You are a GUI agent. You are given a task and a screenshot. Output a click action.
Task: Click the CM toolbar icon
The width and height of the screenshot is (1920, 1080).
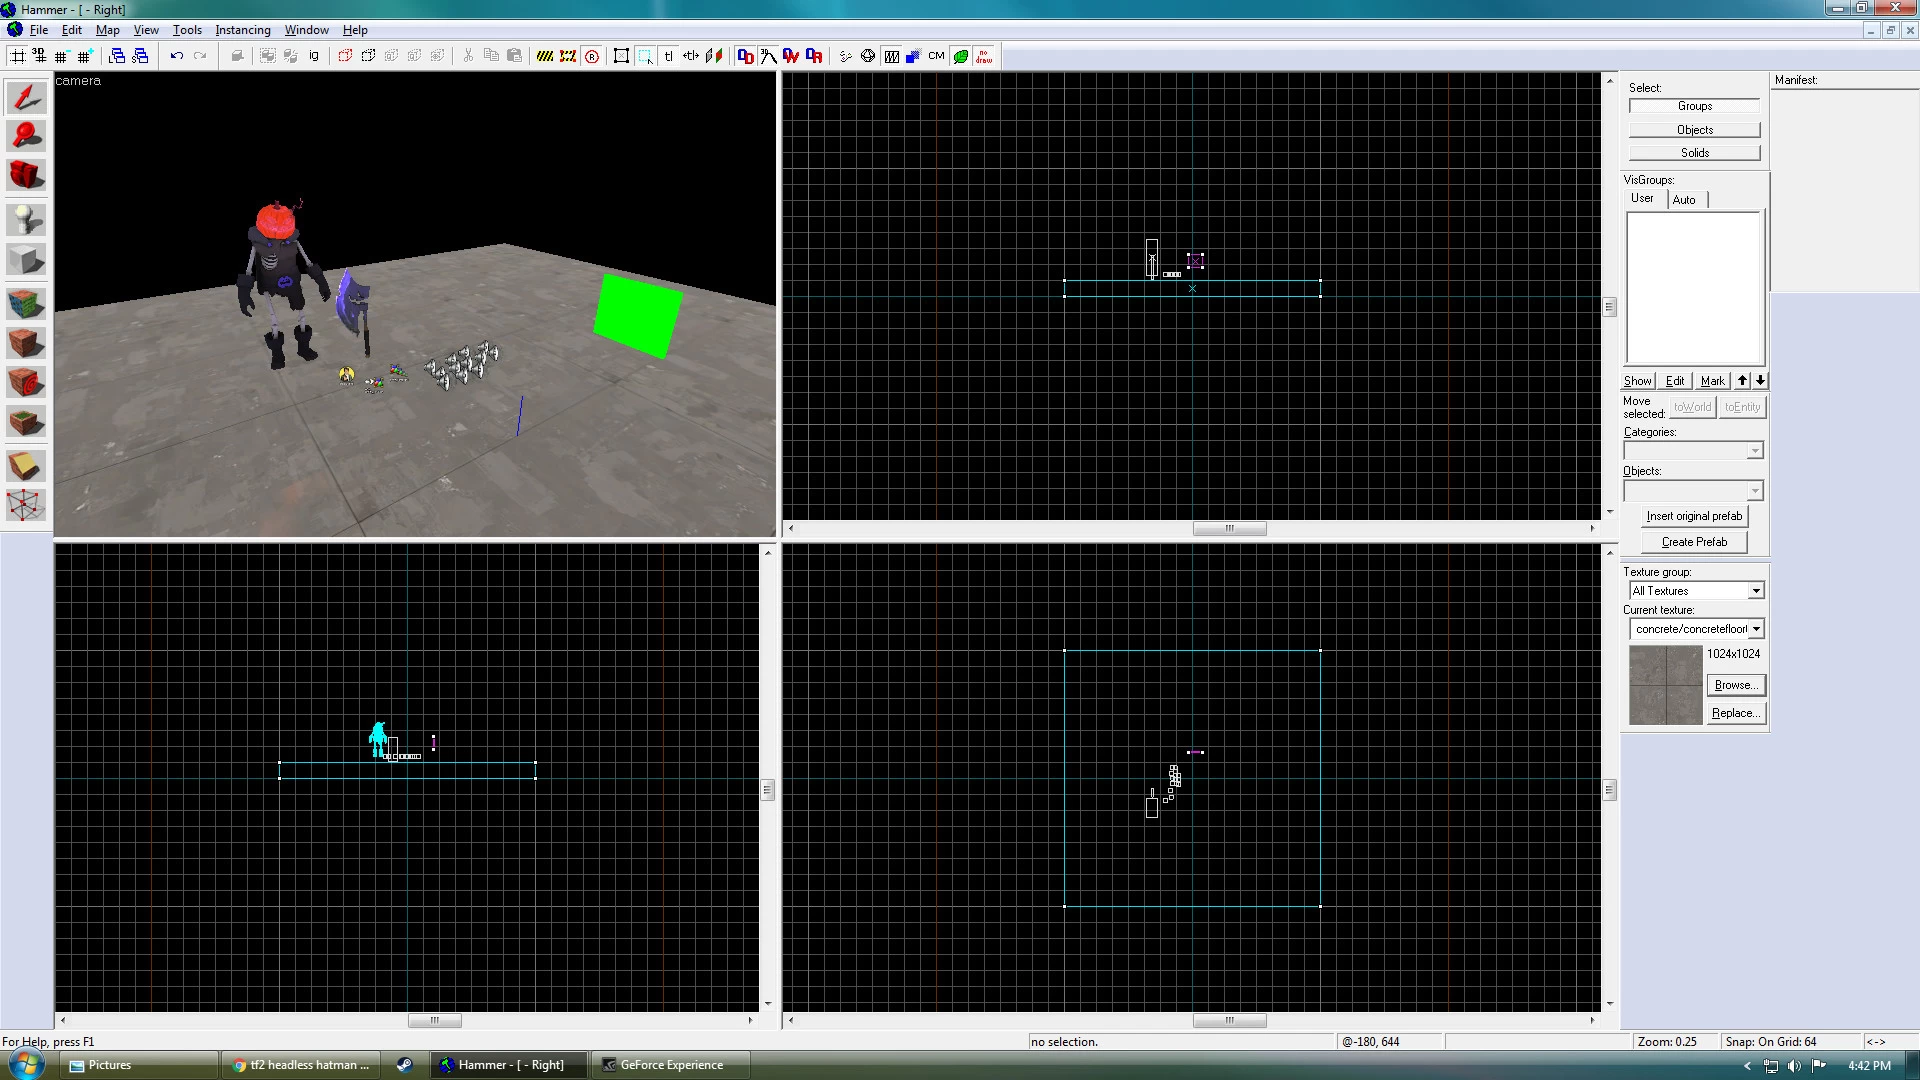936,56
